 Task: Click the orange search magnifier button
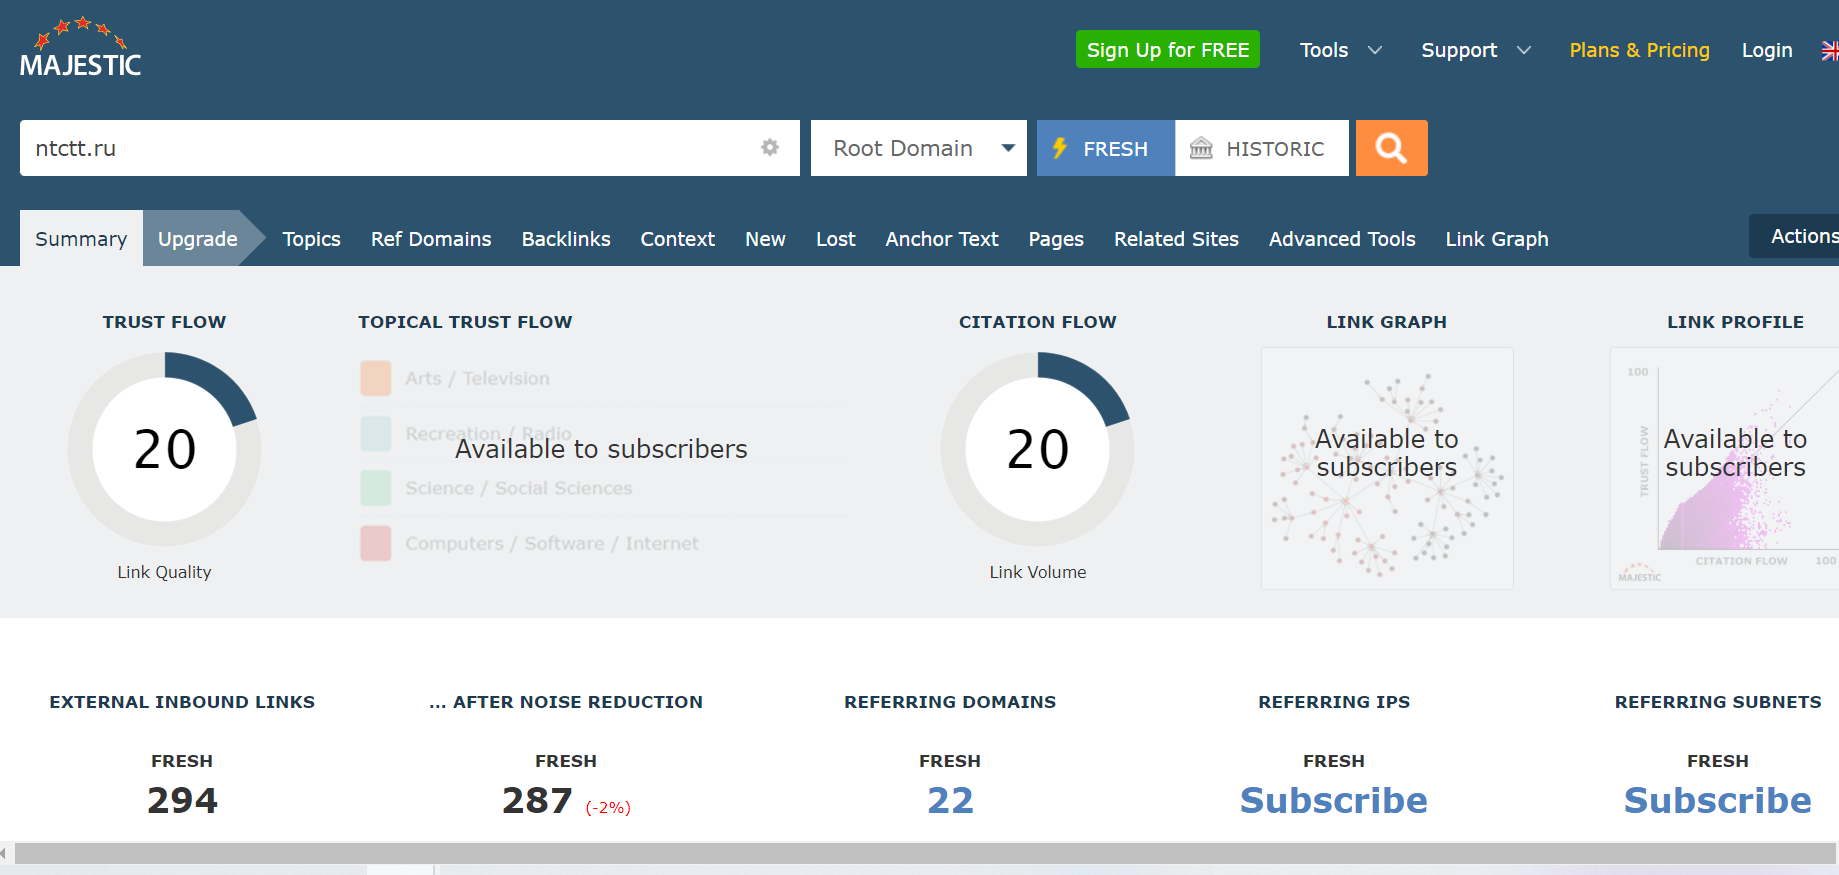tap(1391, 148)
